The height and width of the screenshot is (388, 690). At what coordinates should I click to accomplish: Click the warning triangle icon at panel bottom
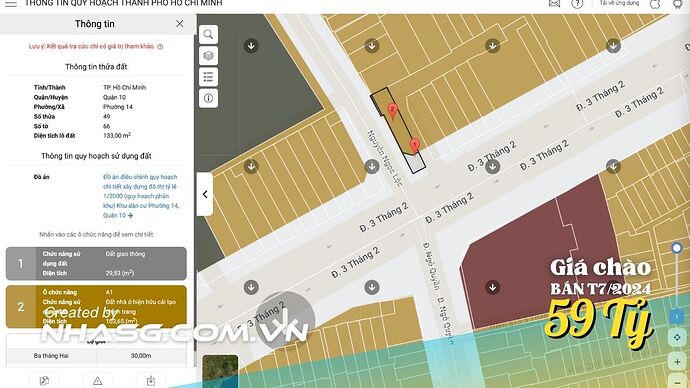tap(98, 381)
